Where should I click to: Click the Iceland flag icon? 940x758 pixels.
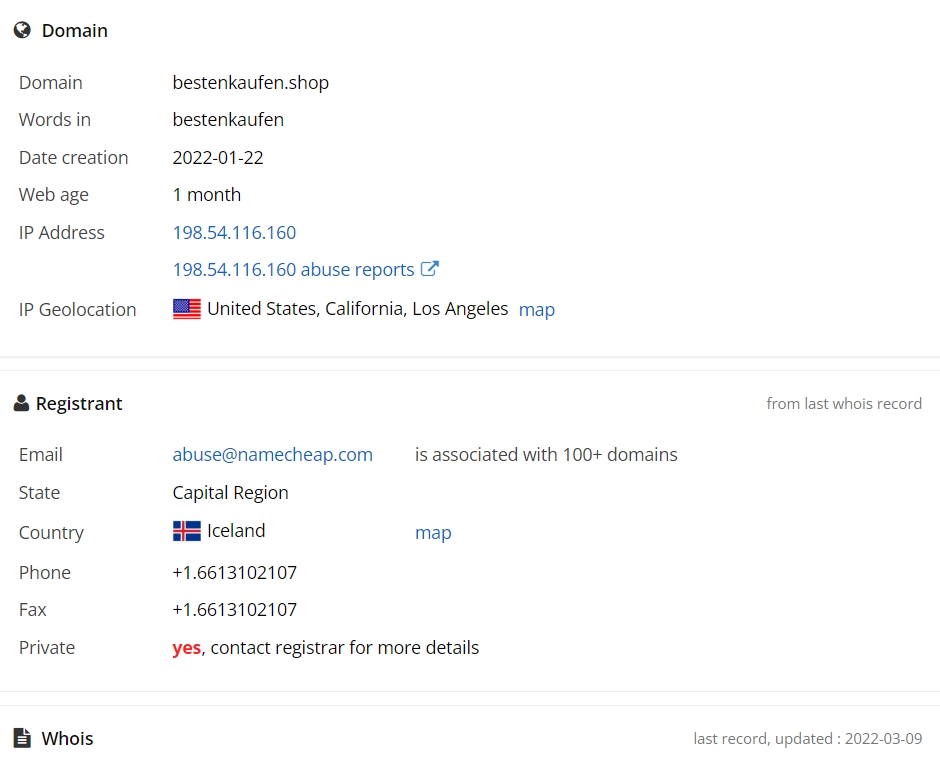pyautogui.click(x=187, y=531)
